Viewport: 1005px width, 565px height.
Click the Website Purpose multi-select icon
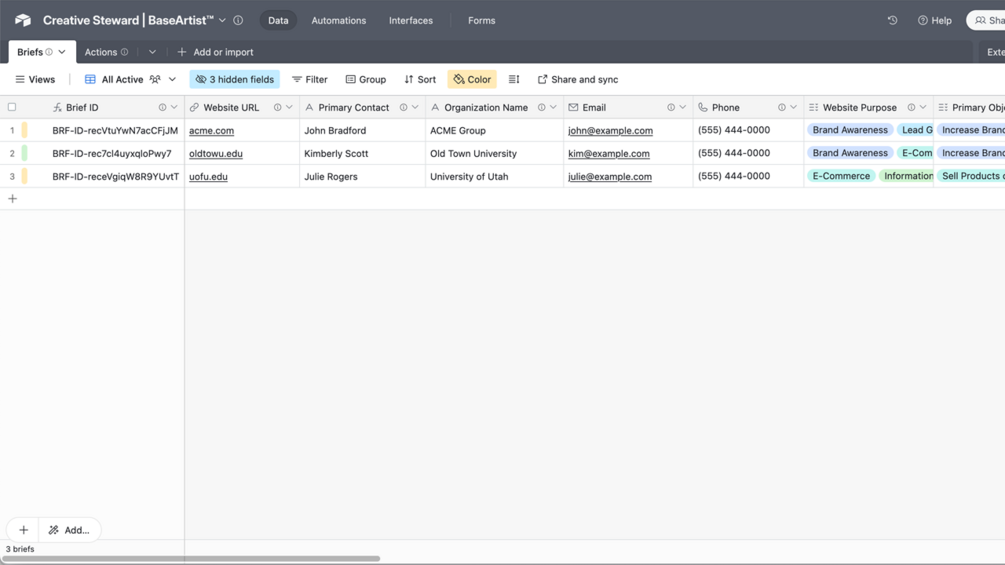[813, 108]
